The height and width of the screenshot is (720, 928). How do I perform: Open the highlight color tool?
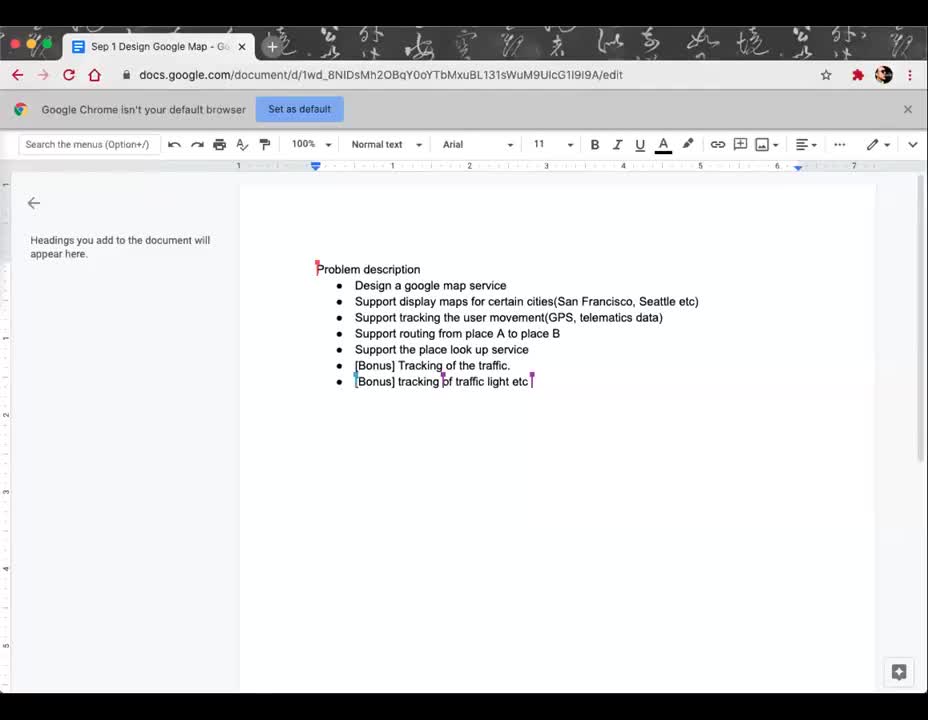[x=688, y=144]
